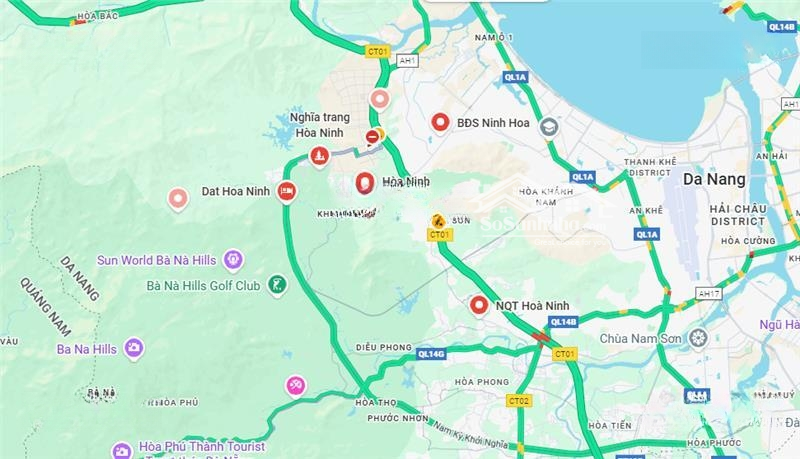Open the pink restaurant marker near Hòa Thọ
800x459 pixels.
[x=296, y=386]
